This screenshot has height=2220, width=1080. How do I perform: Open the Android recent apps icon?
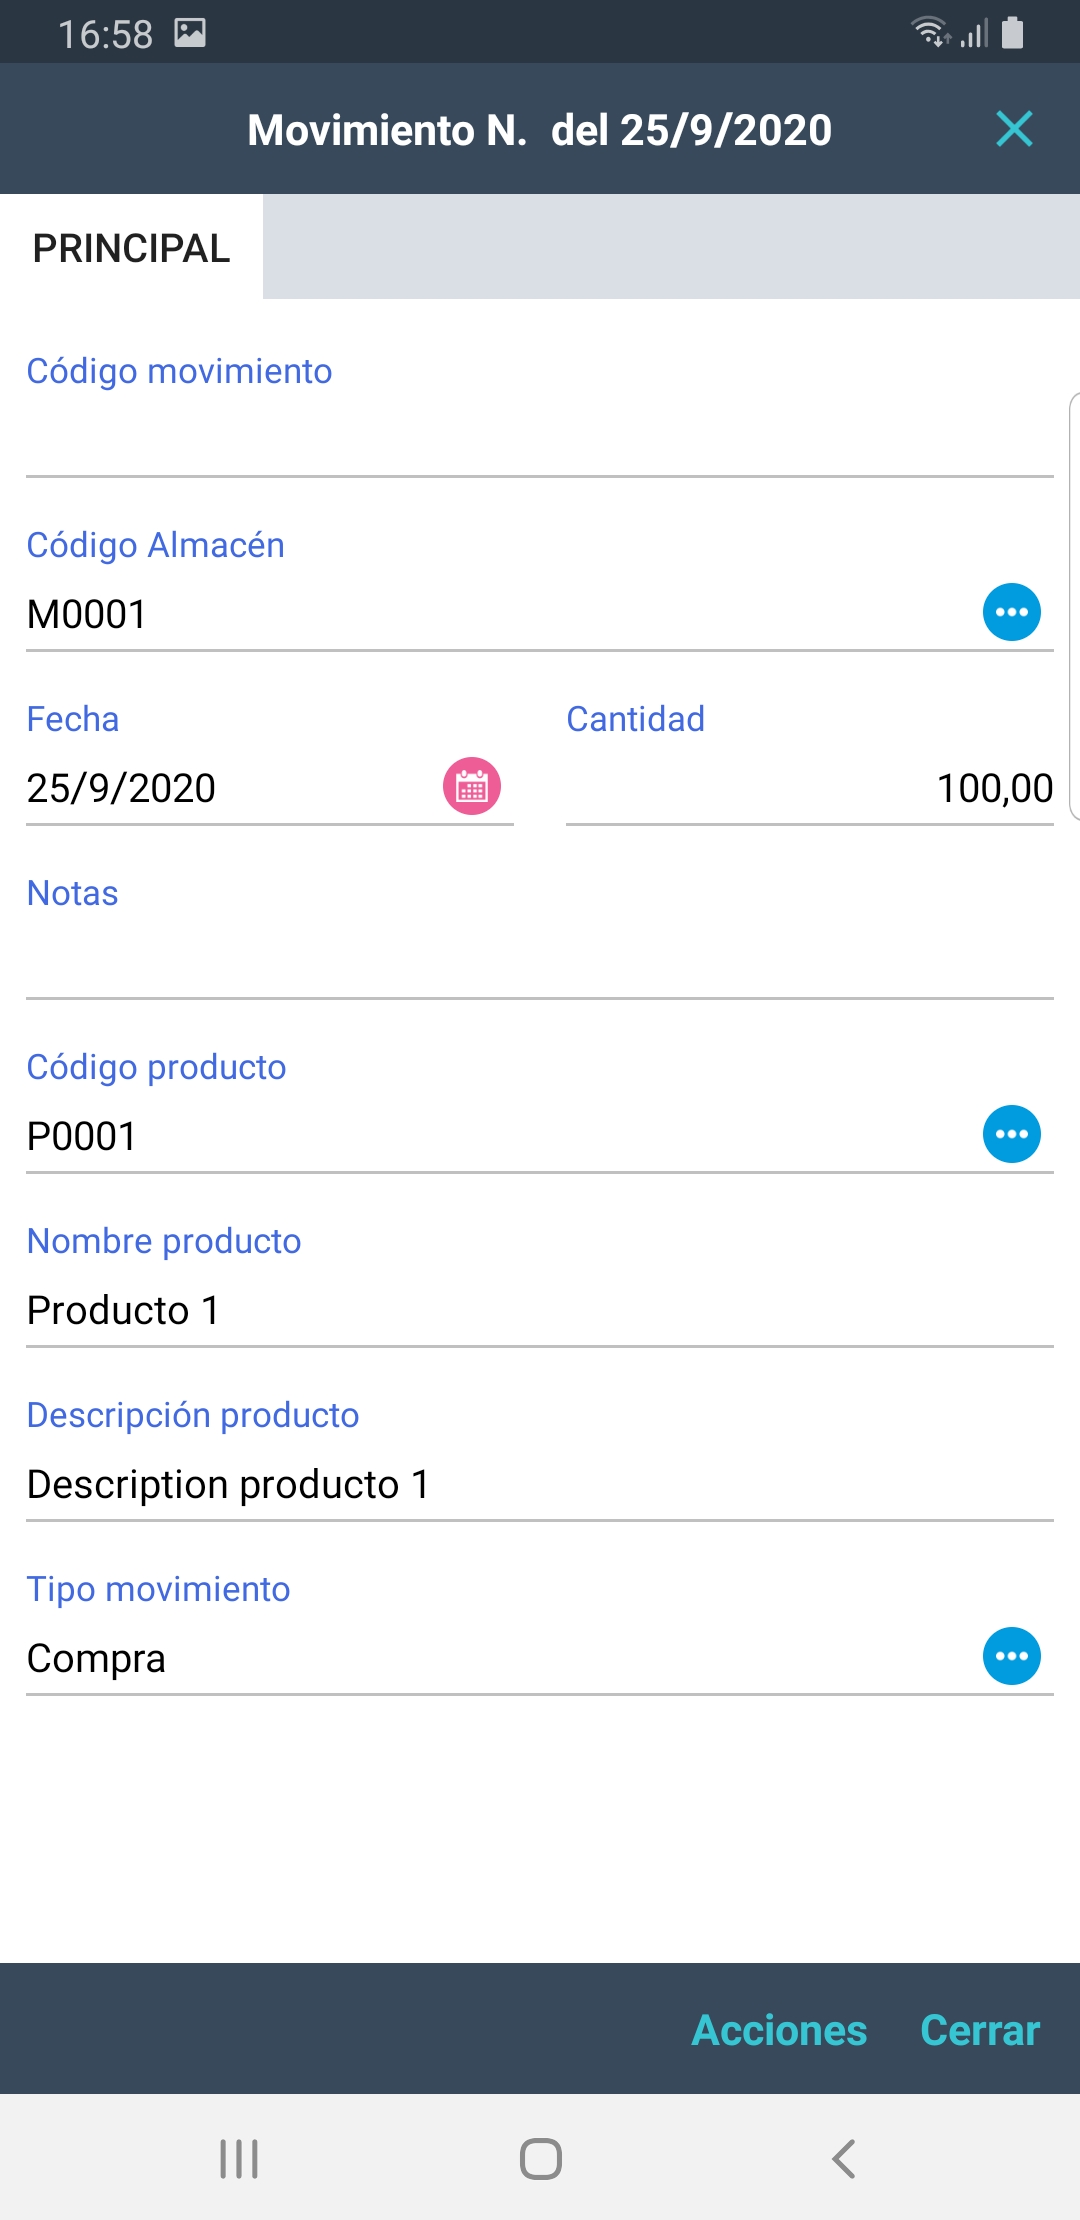239,2158
